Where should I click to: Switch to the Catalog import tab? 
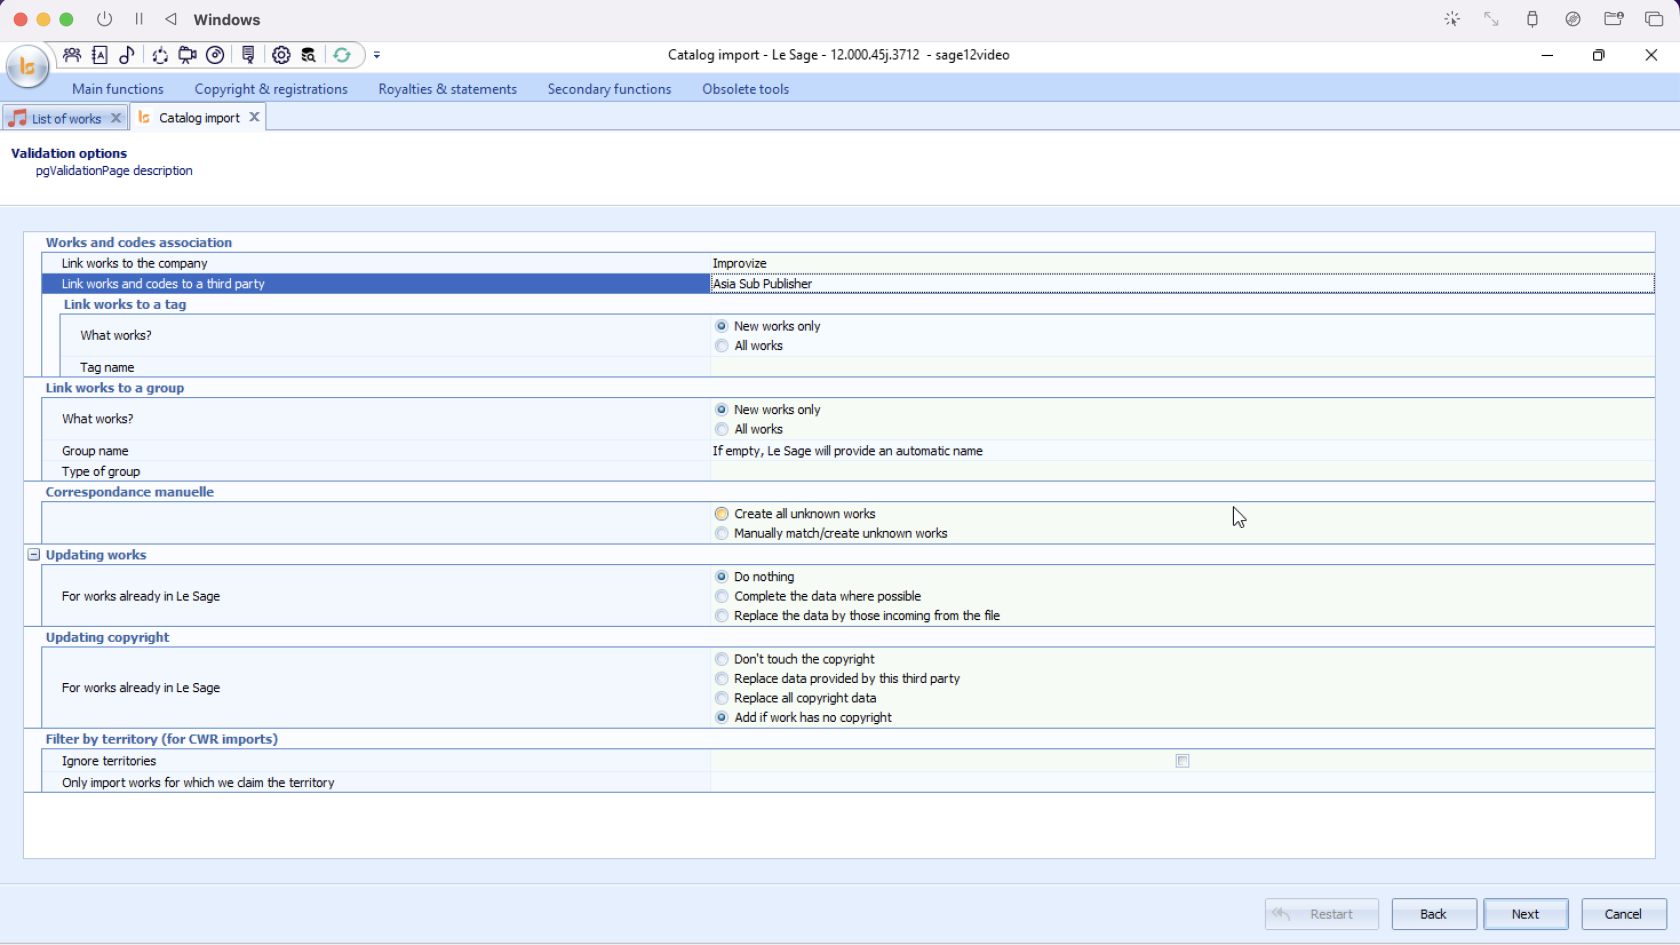pos(199,118)
